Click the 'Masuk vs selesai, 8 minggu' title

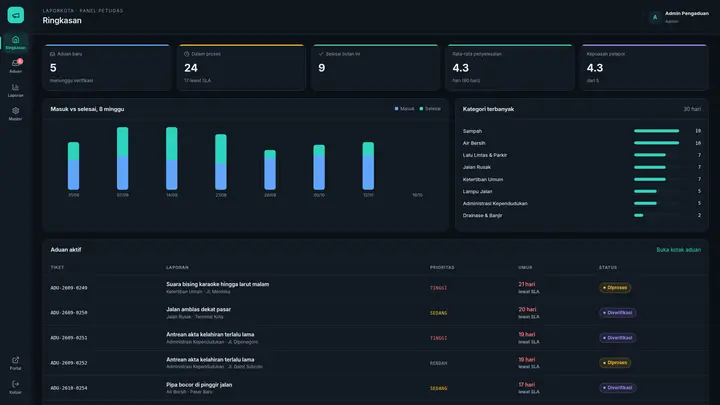[87, 109]
